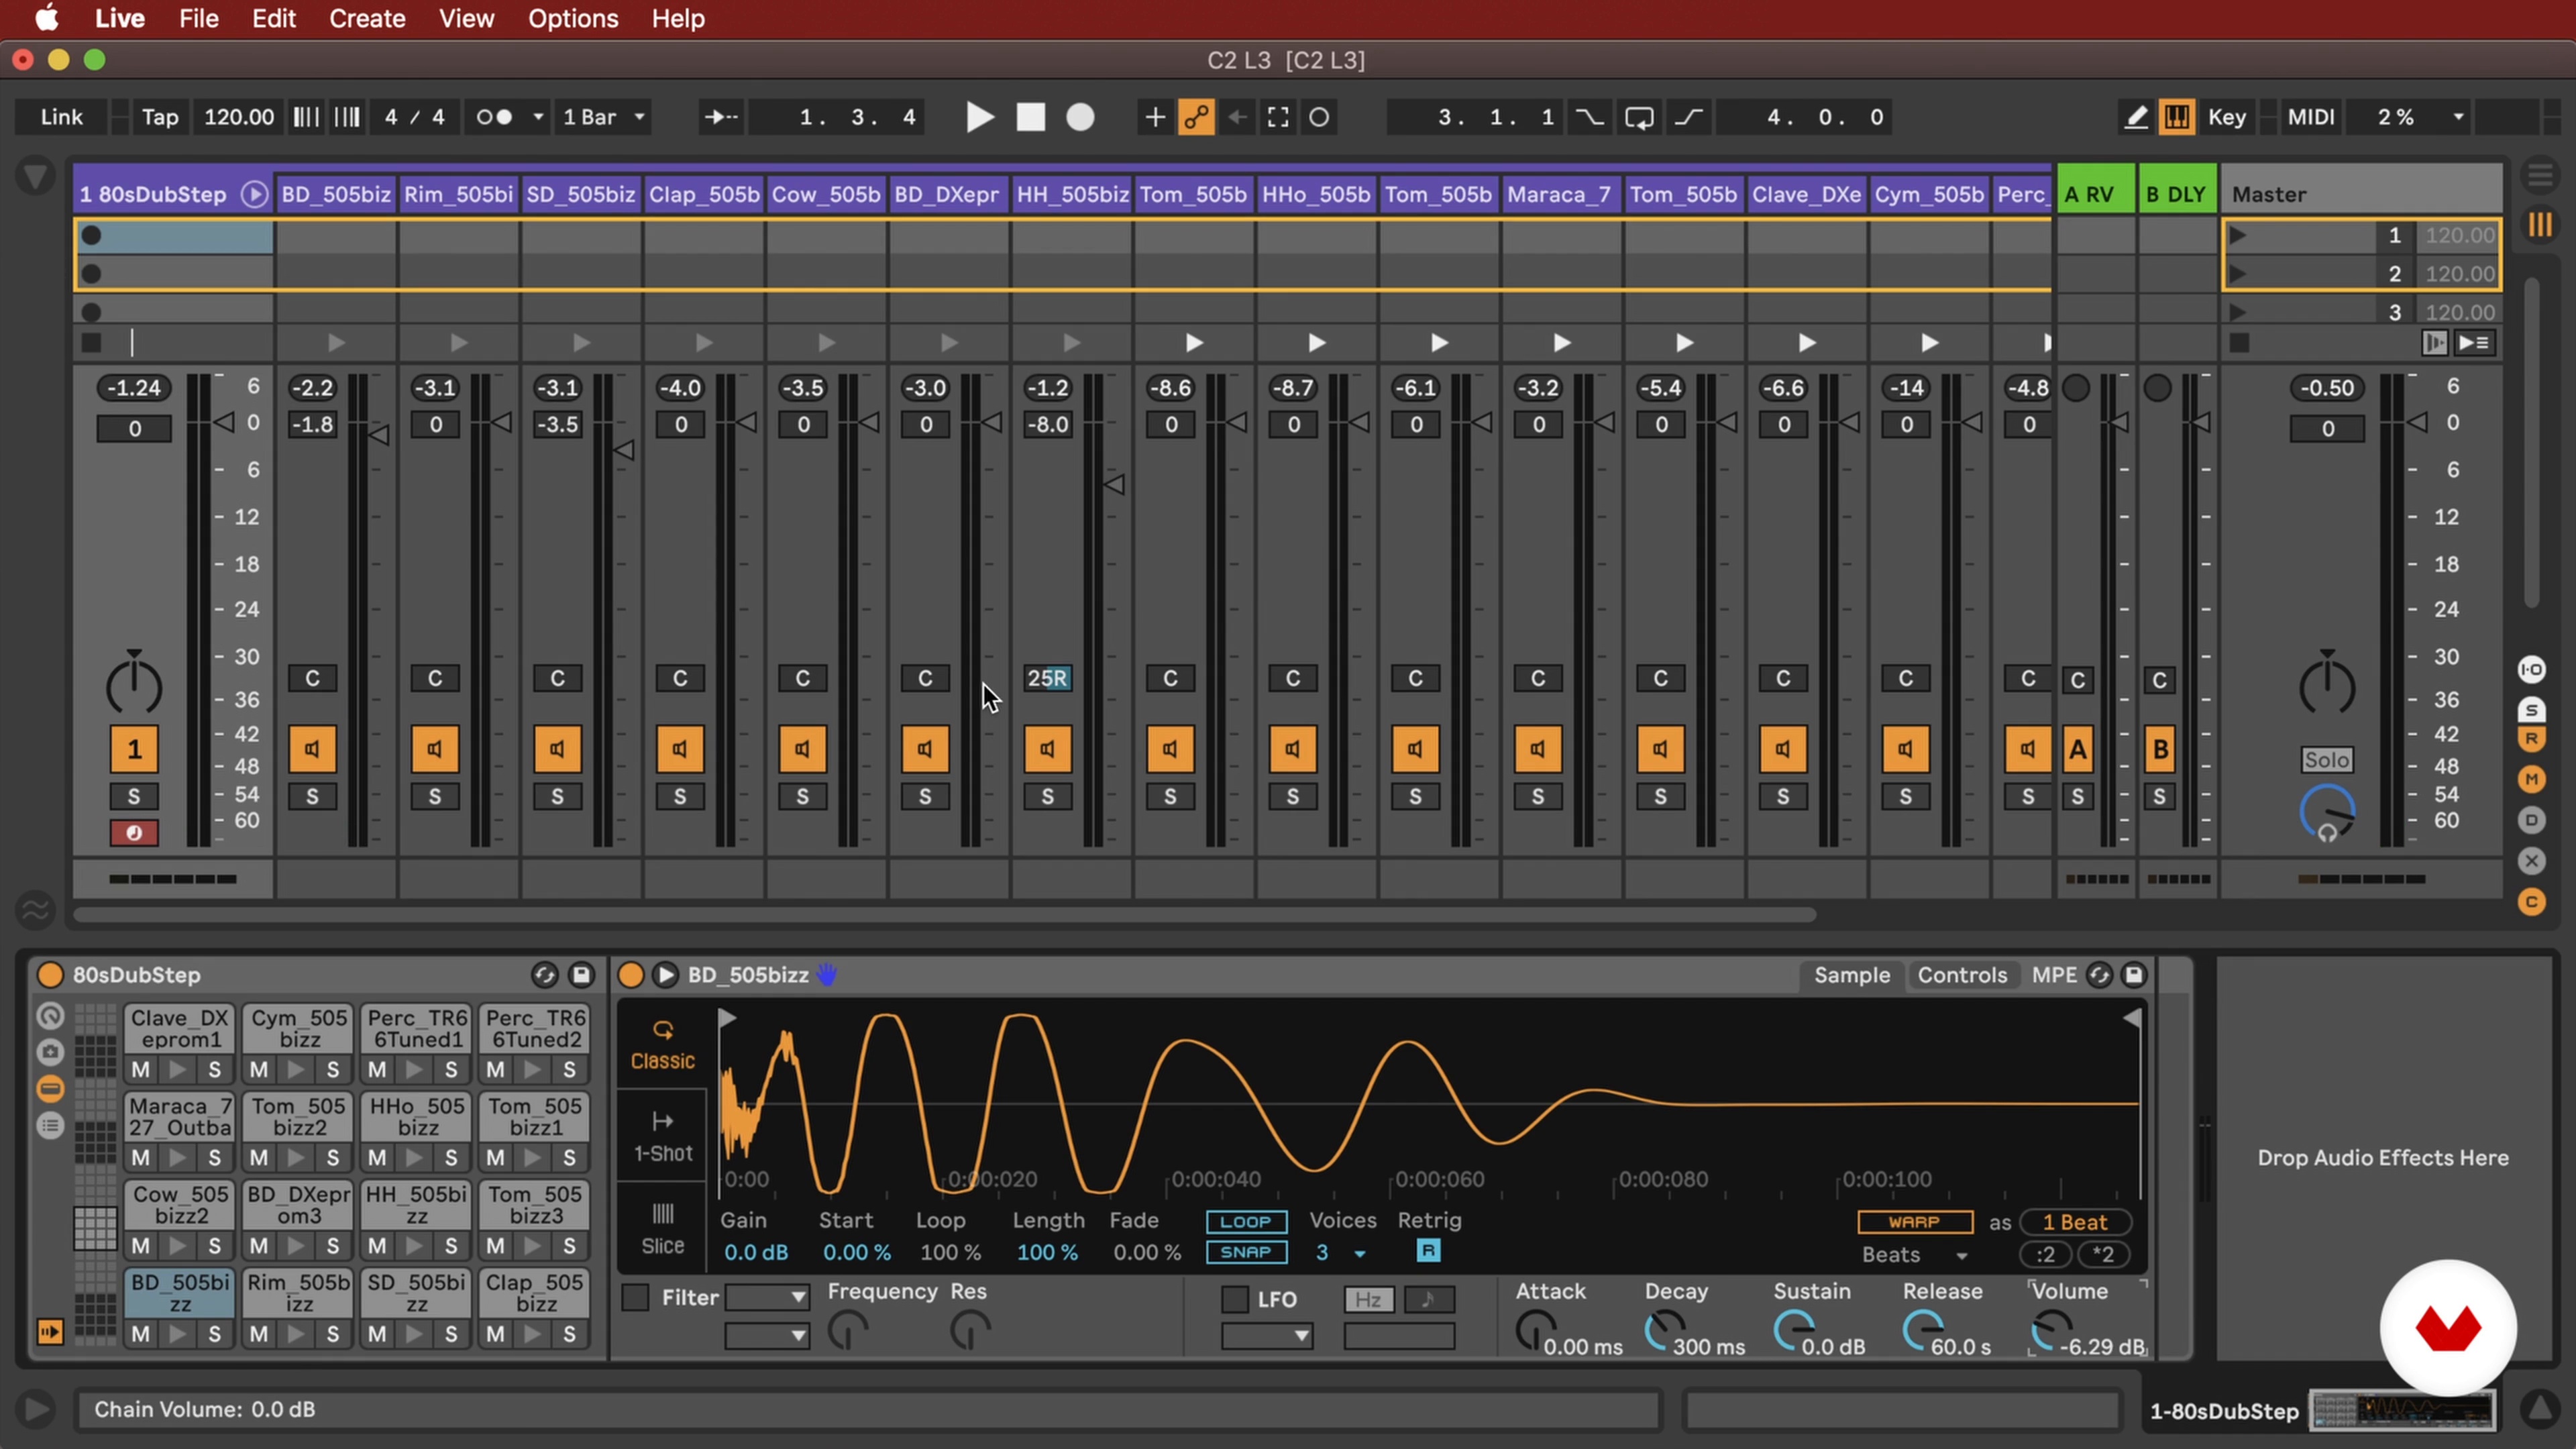
Task: Unfold the 80sDubStep group track
Action: point(255,194)
